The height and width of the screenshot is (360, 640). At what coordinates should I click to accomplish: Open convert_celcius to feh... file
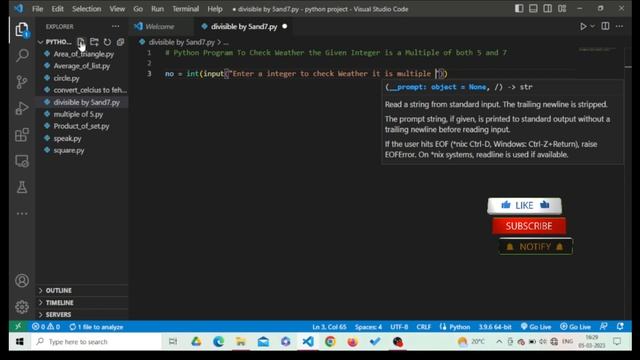(x=90, y=90)
